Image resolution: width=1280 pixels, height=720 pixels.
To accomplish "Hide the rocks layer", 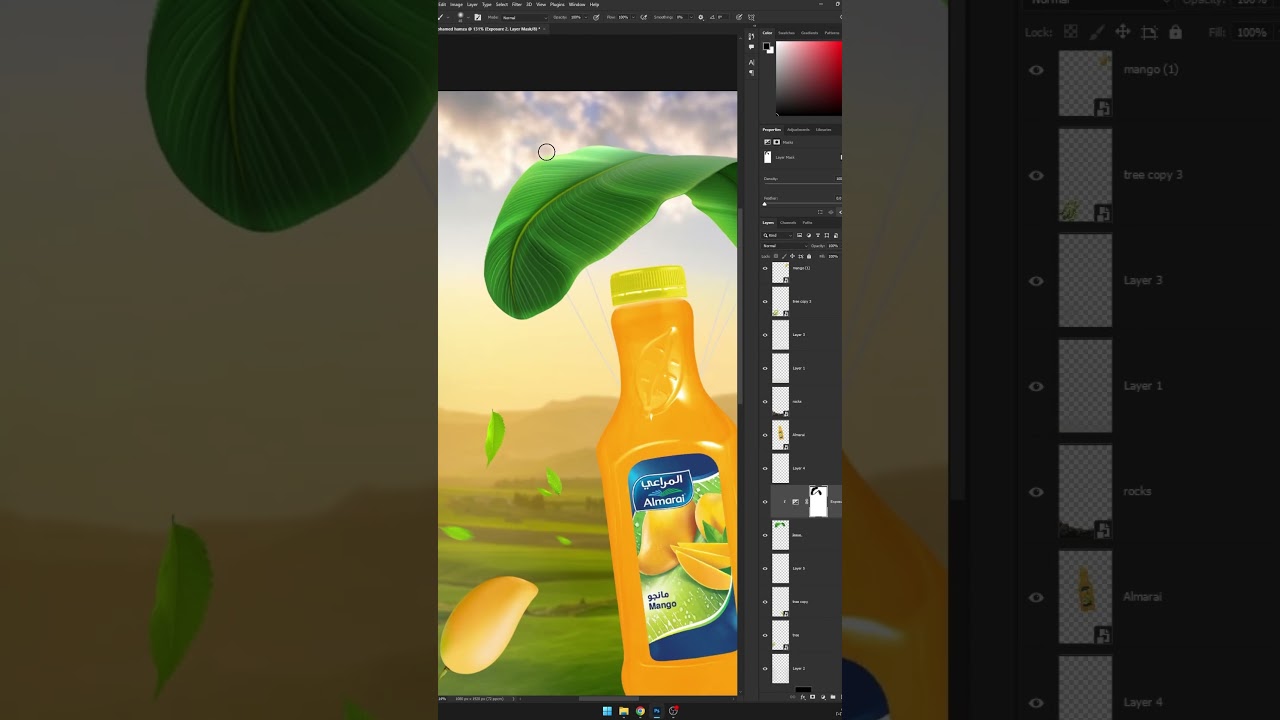I will [765, 401].
